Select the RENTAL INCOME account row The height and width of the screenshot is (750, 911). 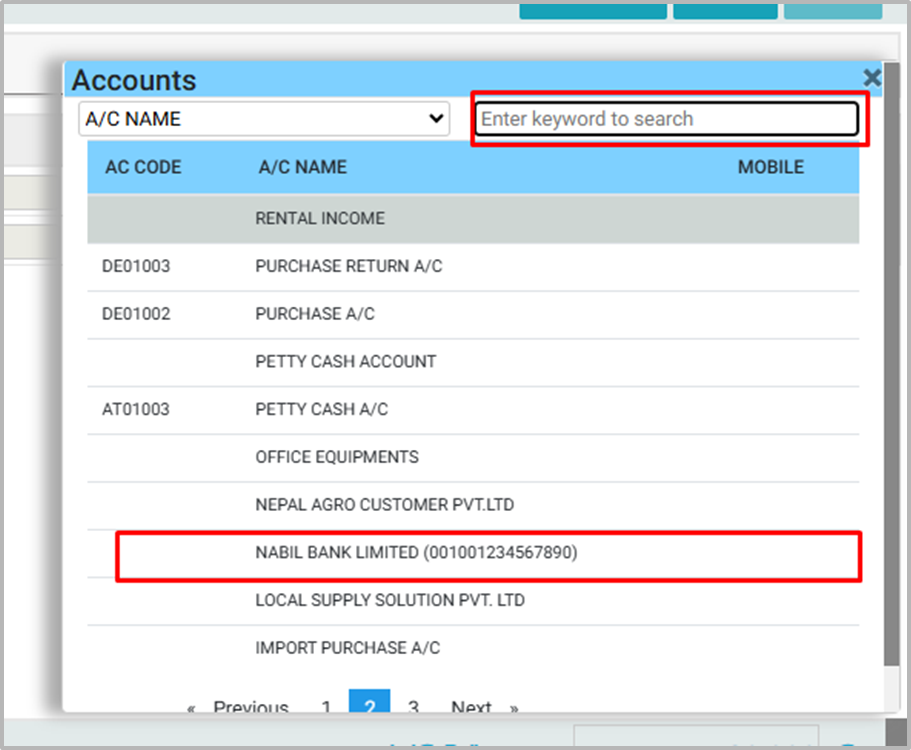point(320,218)
